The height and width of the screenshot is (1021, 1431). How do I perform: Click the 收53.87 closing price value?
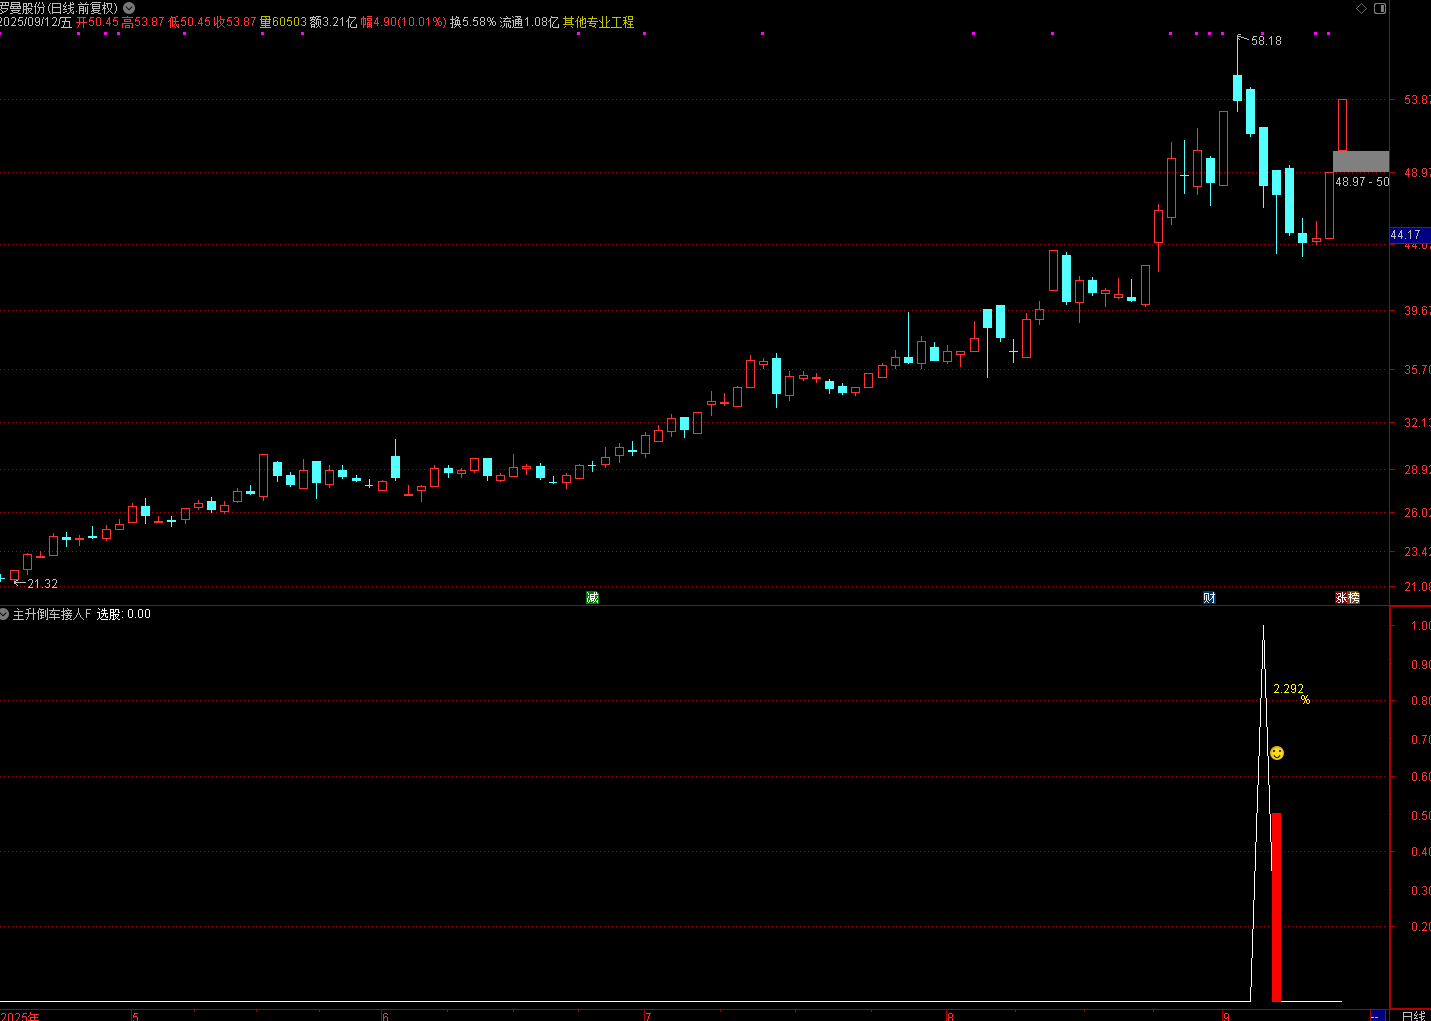(x=235, y=22)
